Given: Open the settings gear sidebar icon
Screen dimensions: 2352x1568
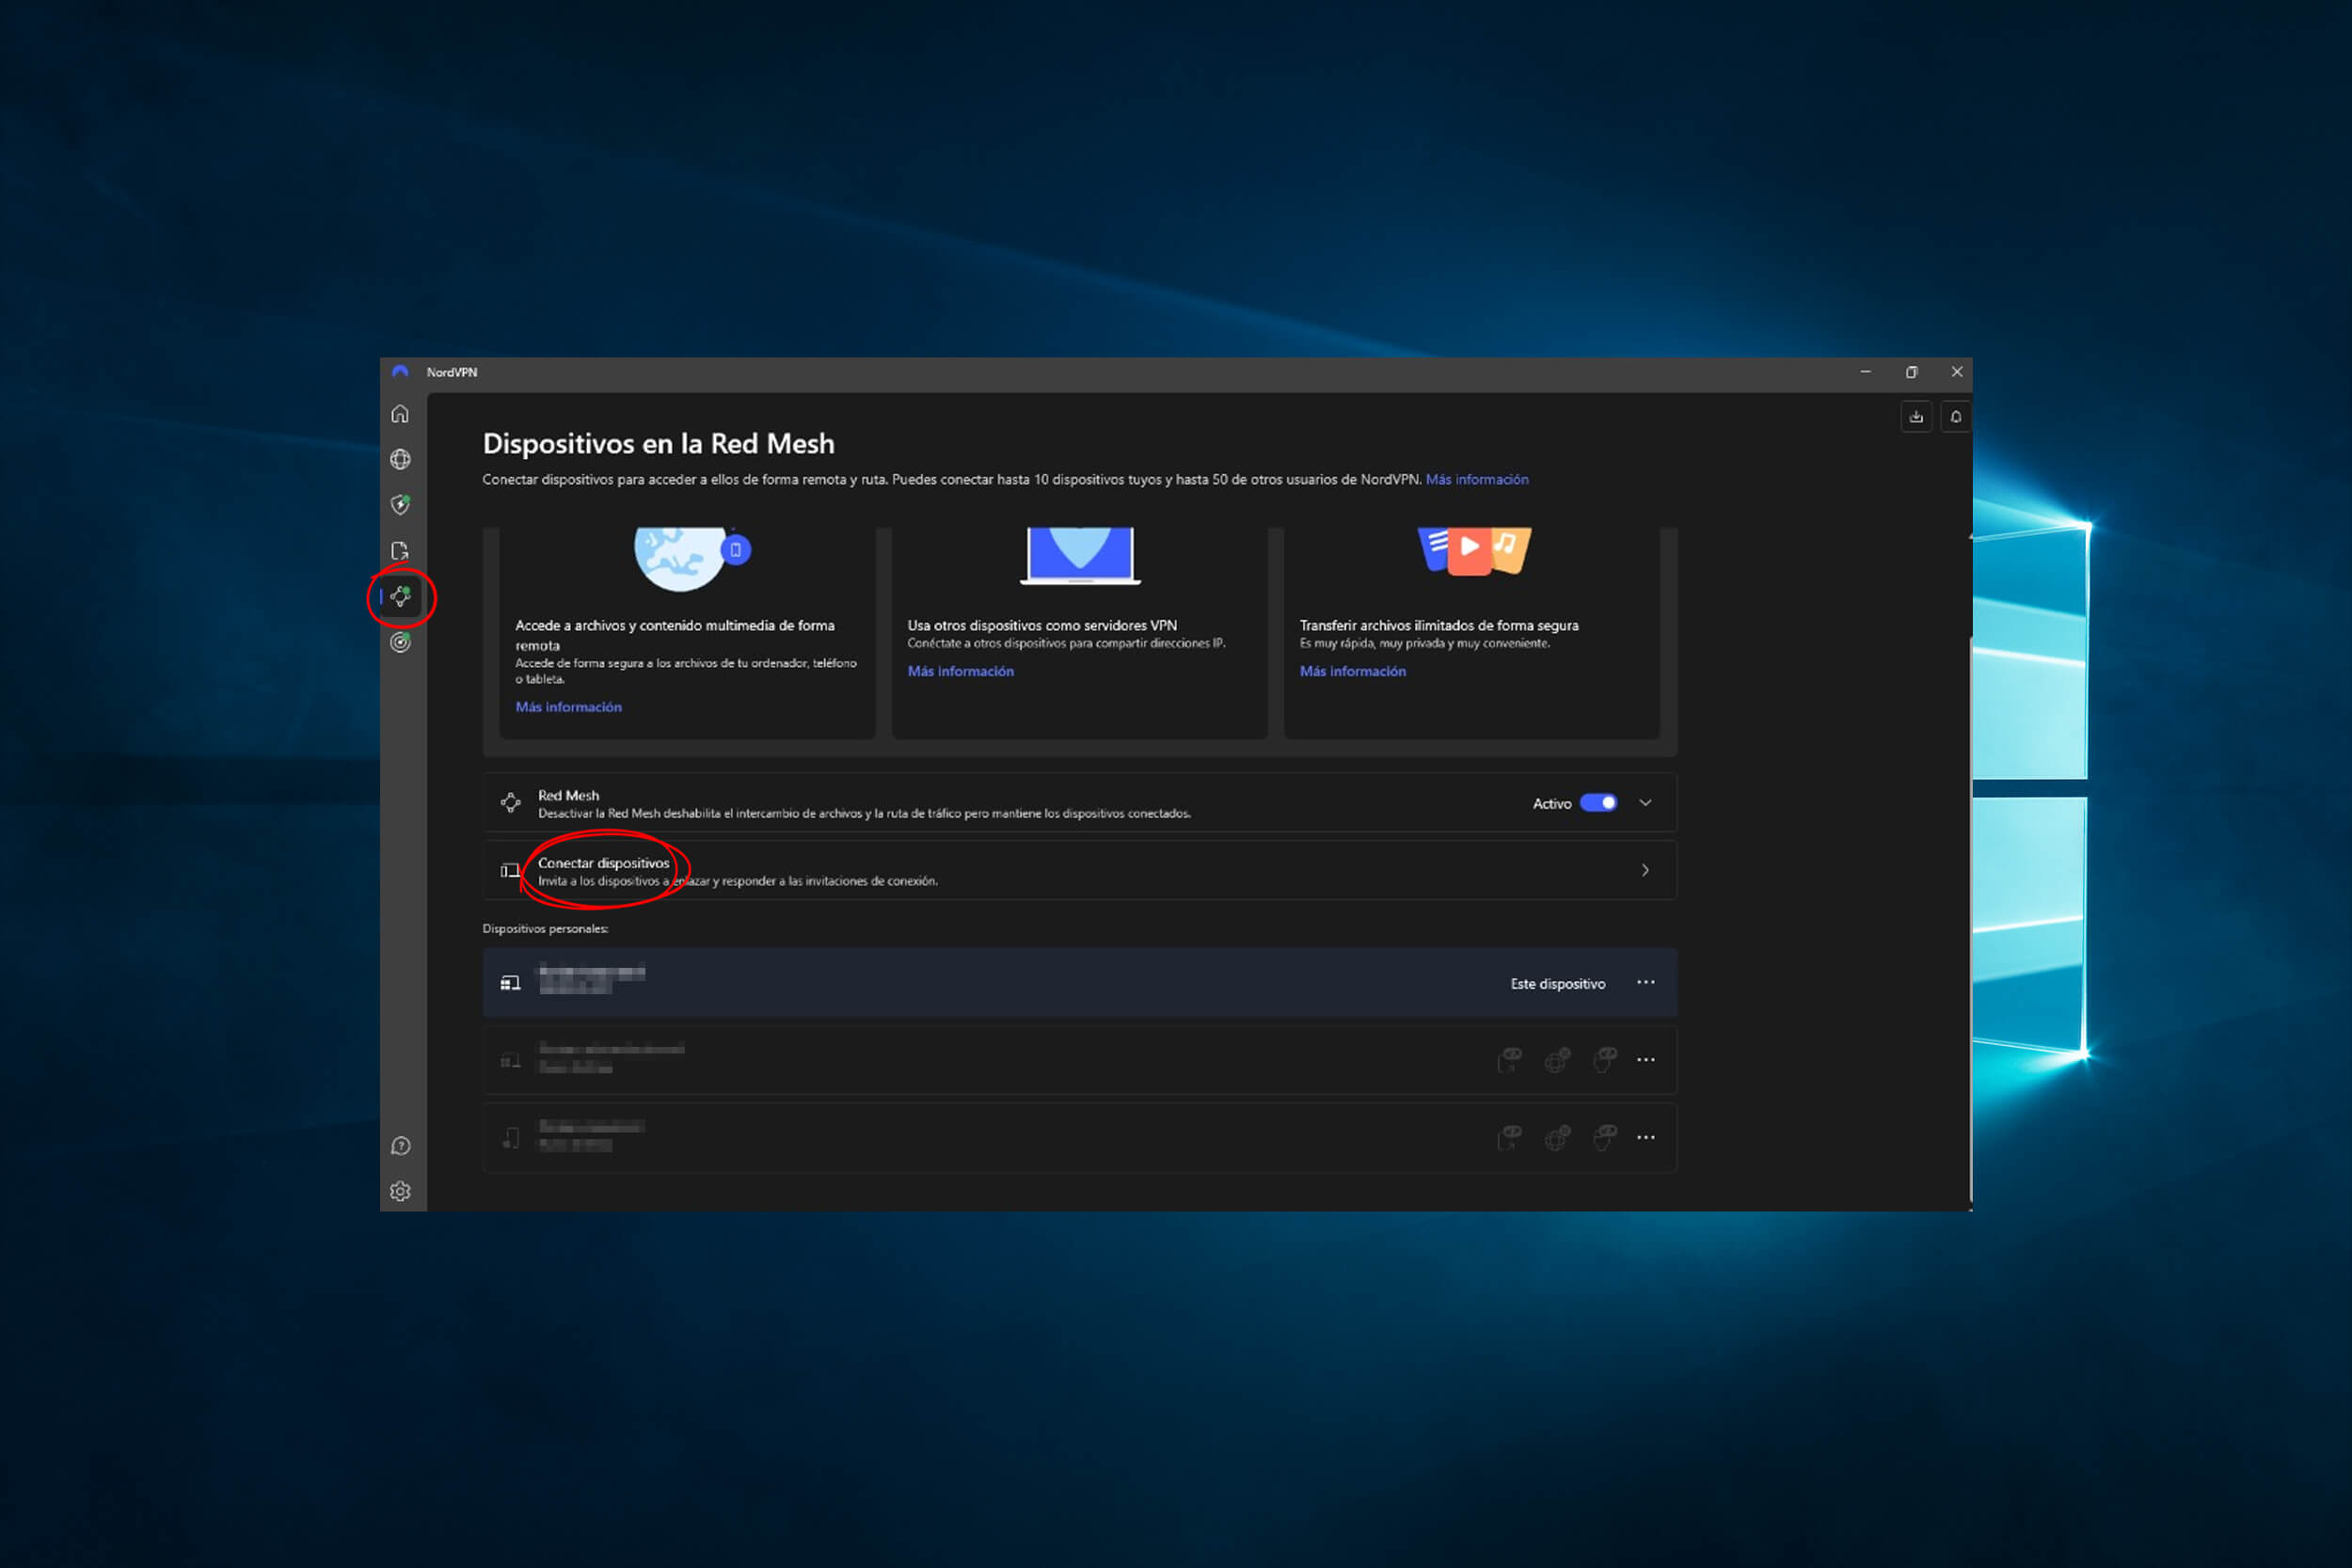Looking at the screenshot, I should coord(400,1191).
